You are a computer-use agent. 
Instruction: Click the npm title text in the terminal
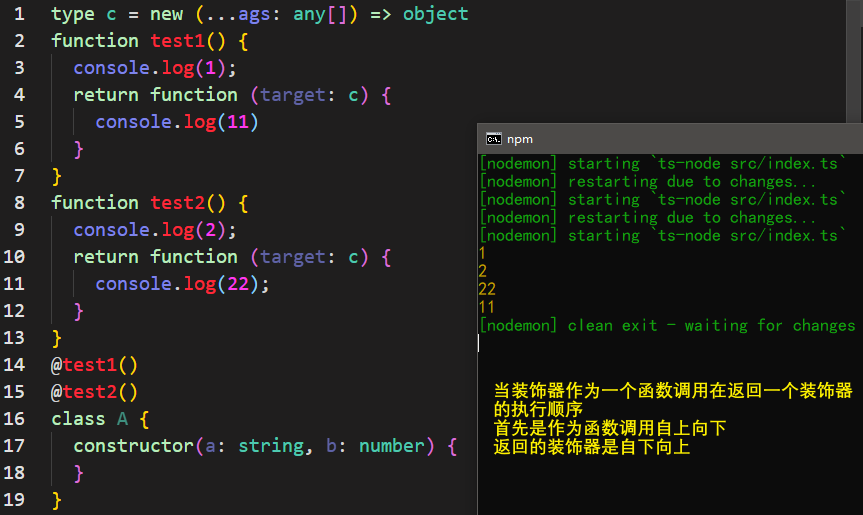(x=520, y=139)
